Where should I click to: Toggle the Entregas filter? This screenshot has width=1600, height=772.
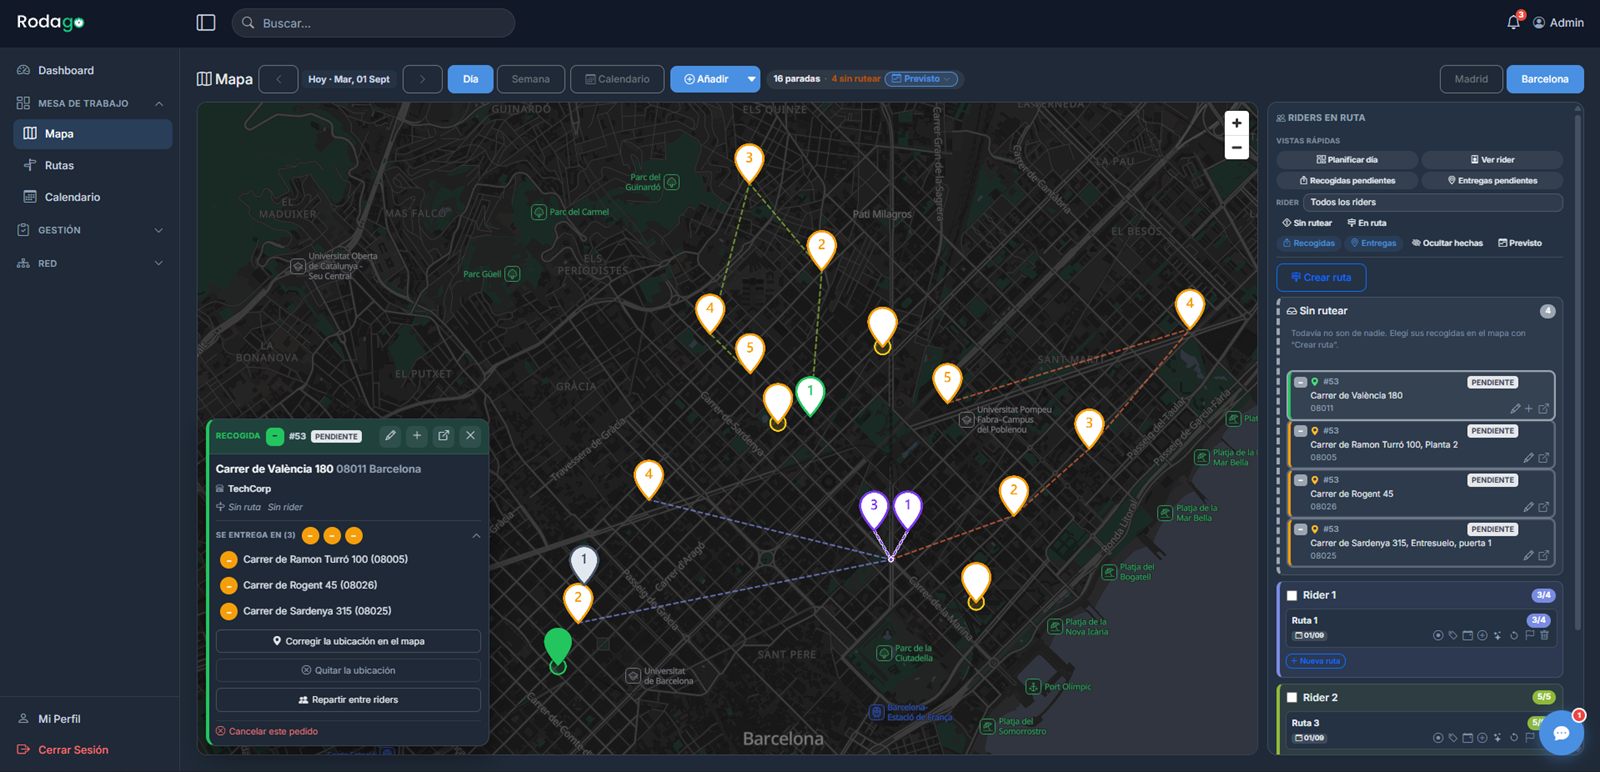[1373, 243]
